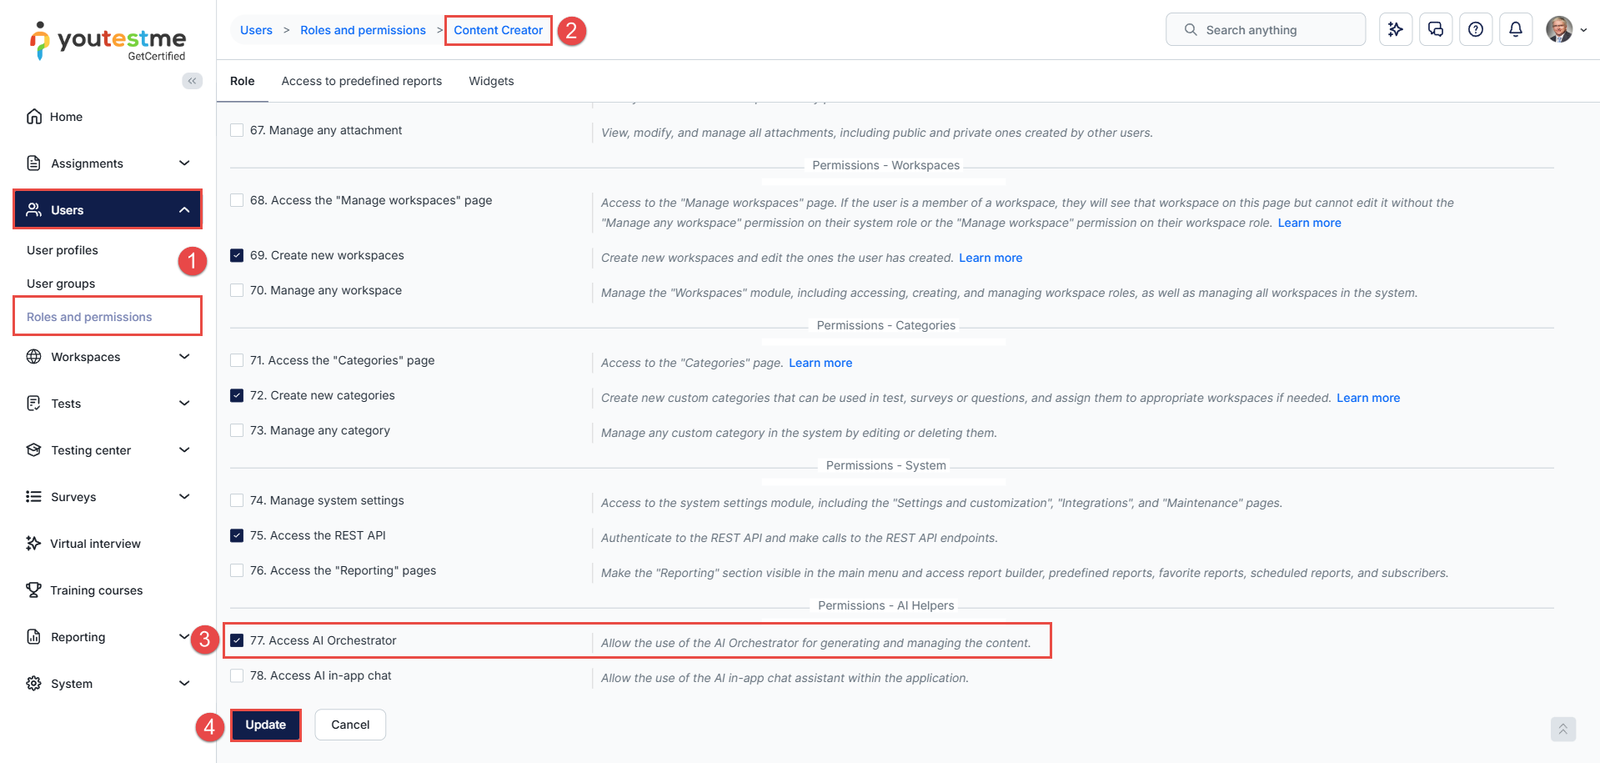Click the Search anything field
Screen dimensions: 1600x763
[1265, 30]
